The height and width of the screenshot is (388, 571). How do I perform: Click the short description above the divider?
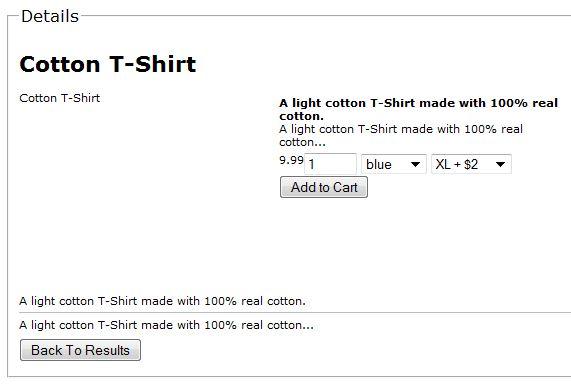point(163,301)
